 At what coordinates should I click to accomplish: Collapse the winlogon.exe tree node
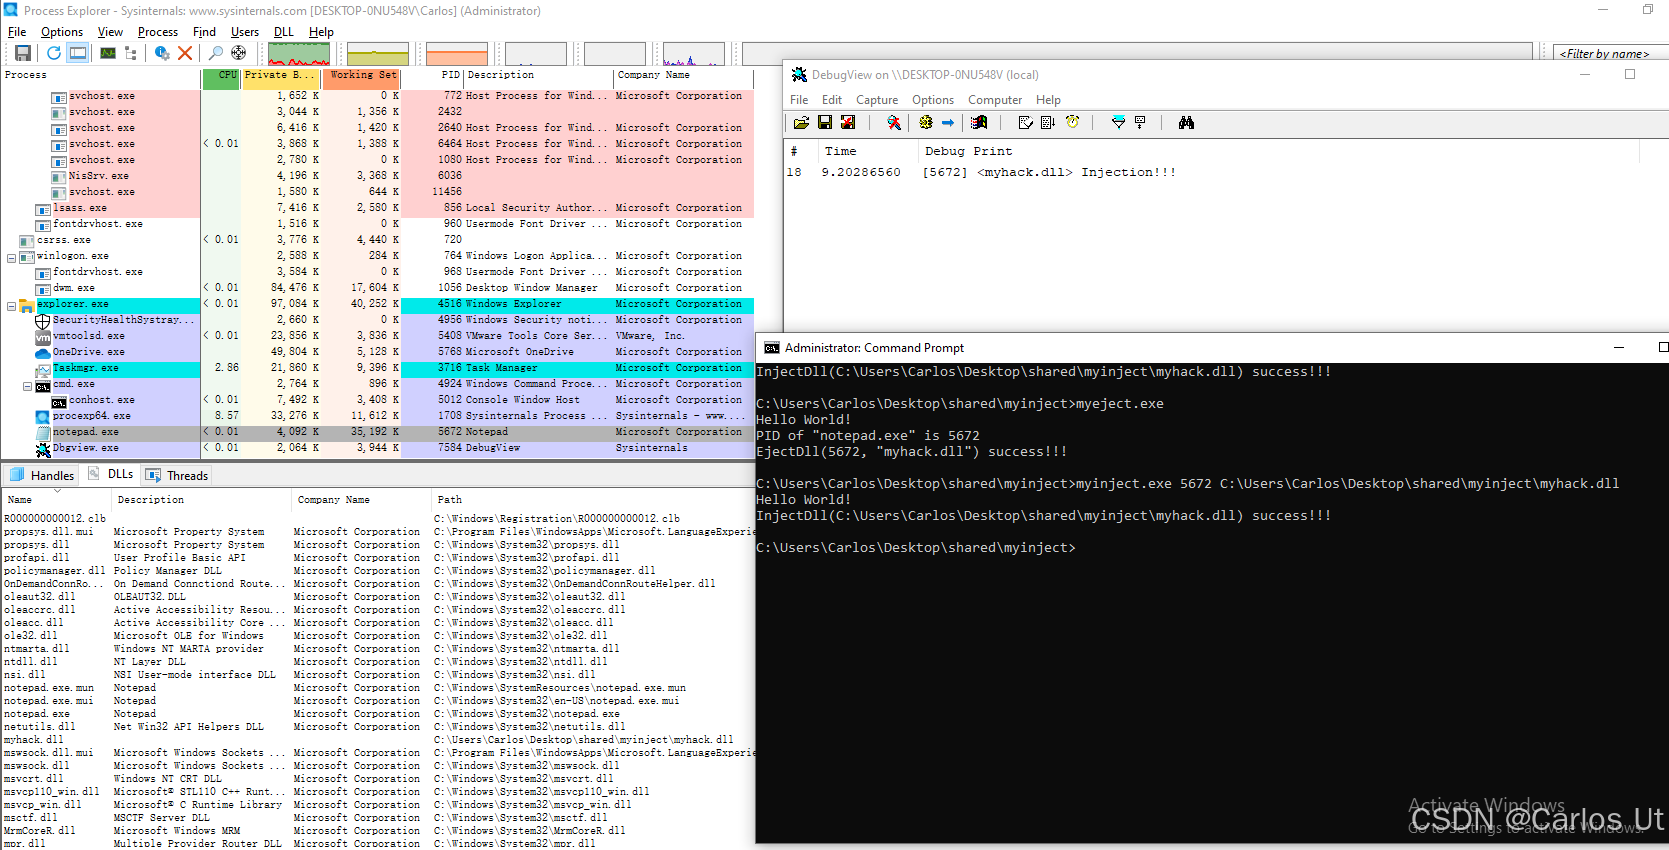point(12,257)
